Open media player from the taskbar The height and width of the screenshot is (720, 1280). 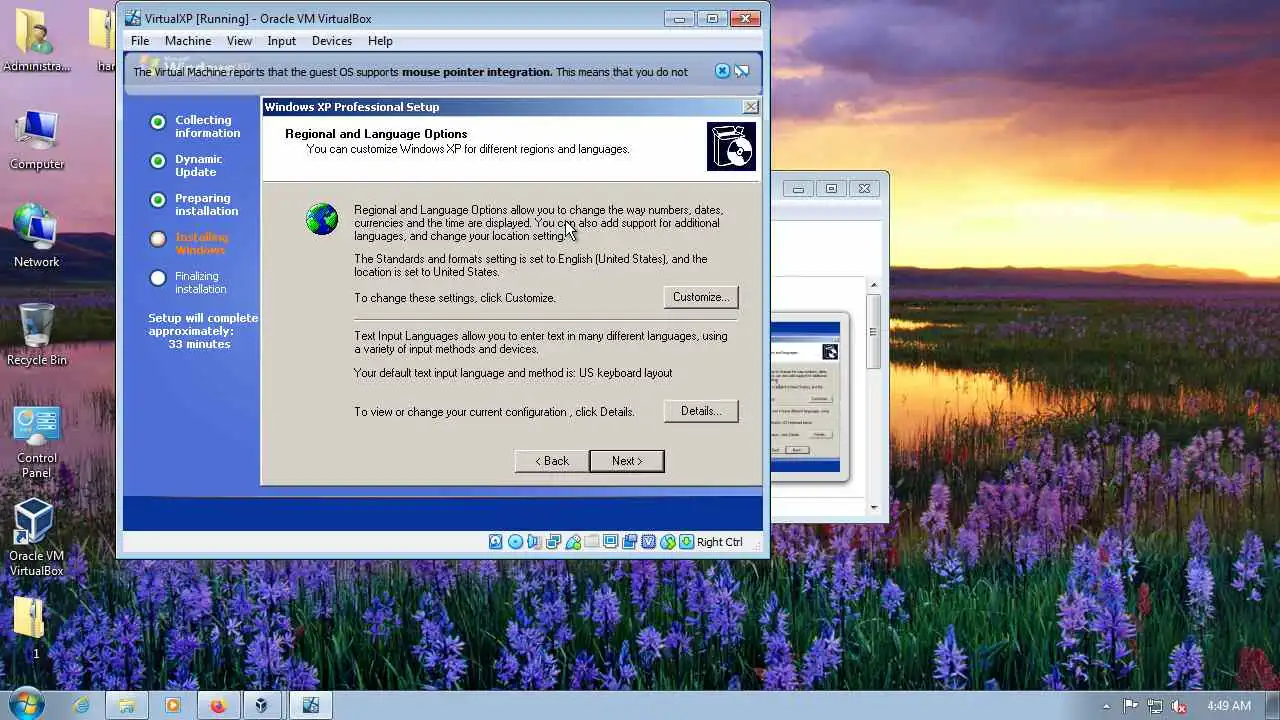(x=172, y=705)
